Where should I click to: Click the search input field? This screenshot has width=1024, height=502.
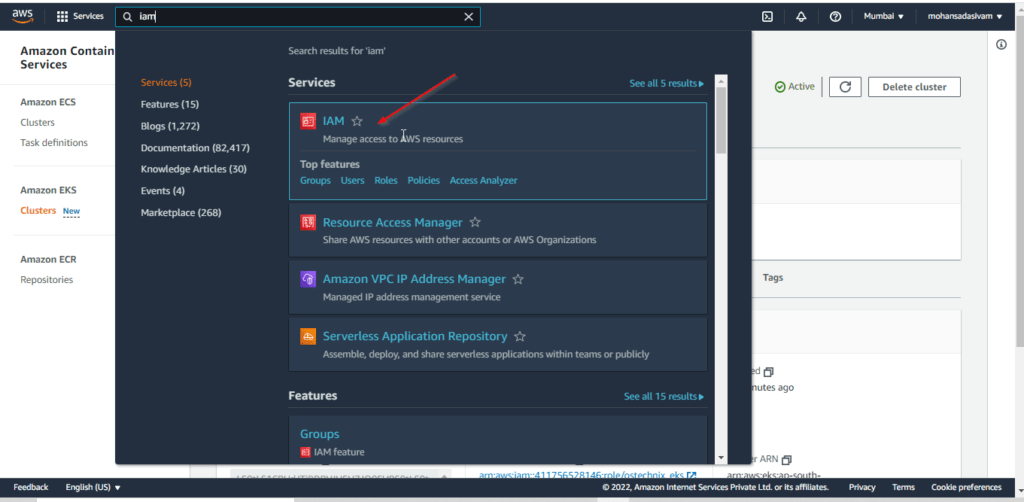point(297,17)
